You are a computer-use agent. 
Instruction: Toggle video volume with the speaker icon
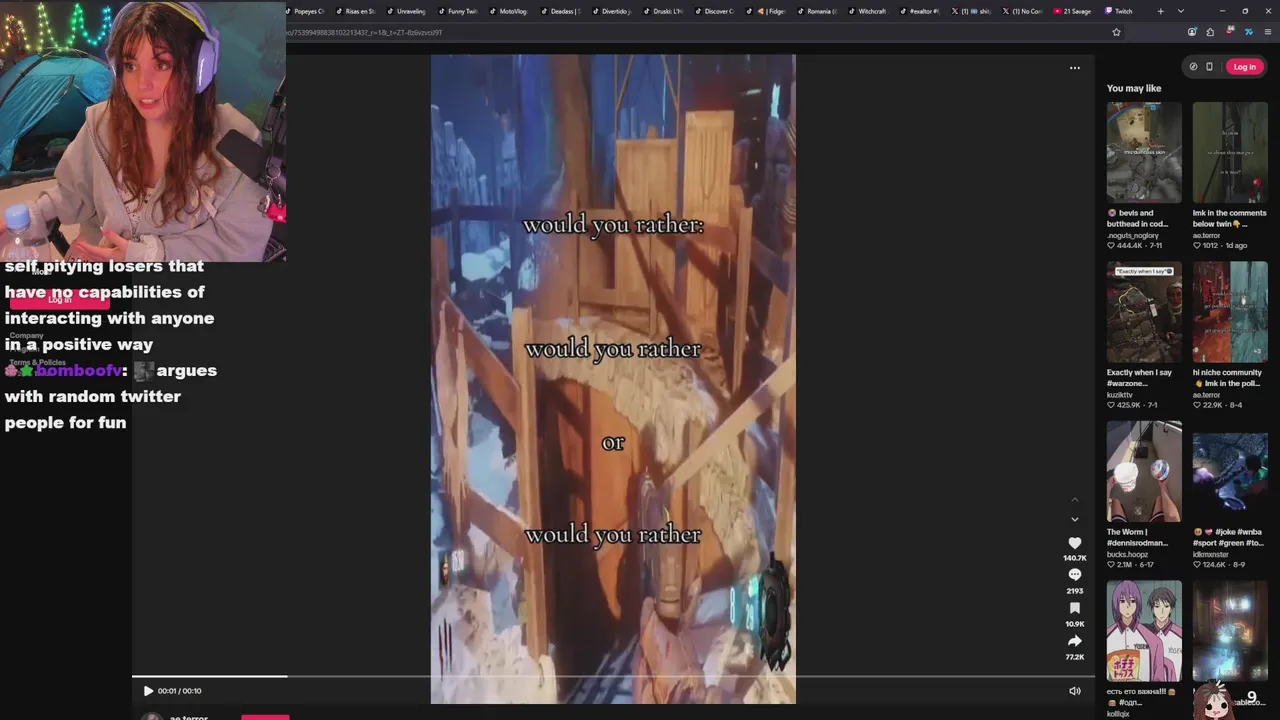(1075, 691)
